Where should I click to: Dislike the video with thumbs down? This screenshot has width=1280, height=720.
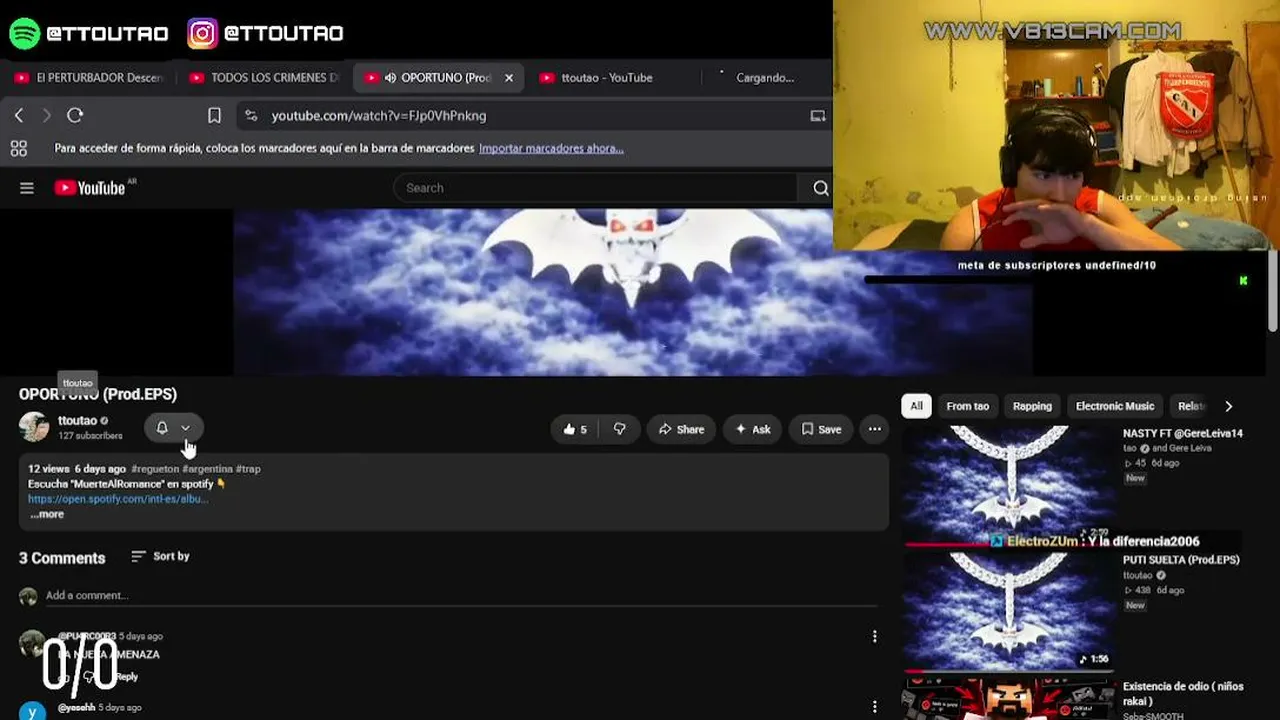click(620, 429)
